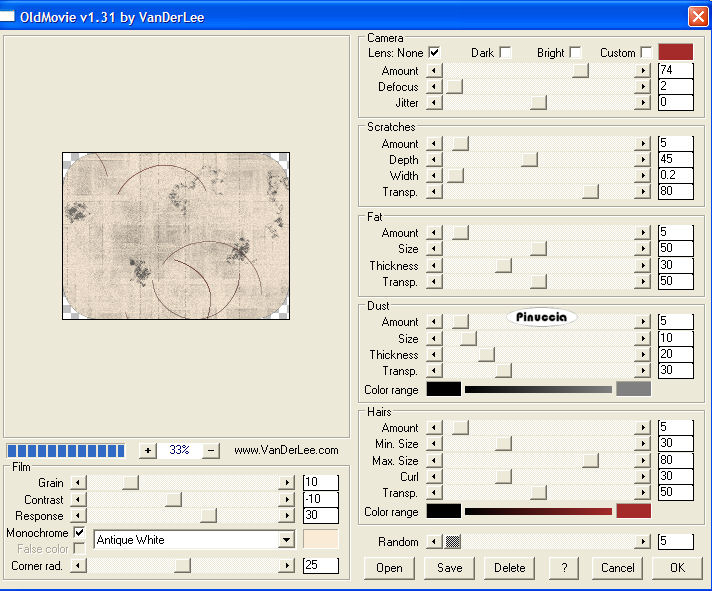Viewport: 712px width, 591px height.
Task: Click right arrow of Hairs Curl slider
Action: [x=642, y=477]
